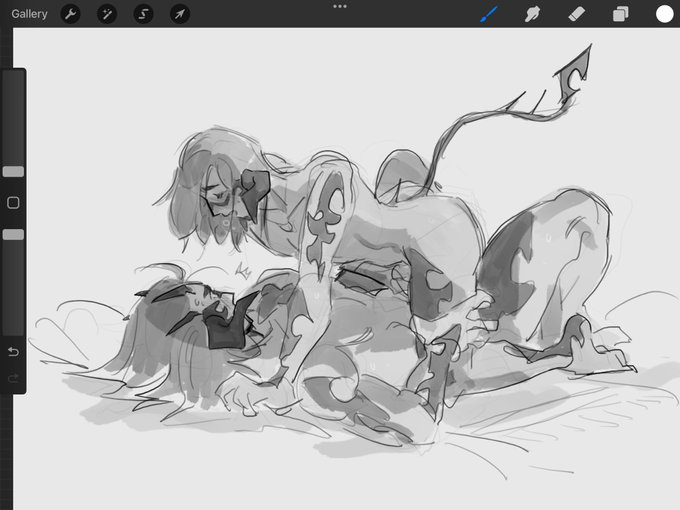
Task: Return to the Gallery
Action: click(x=30, y=14)
